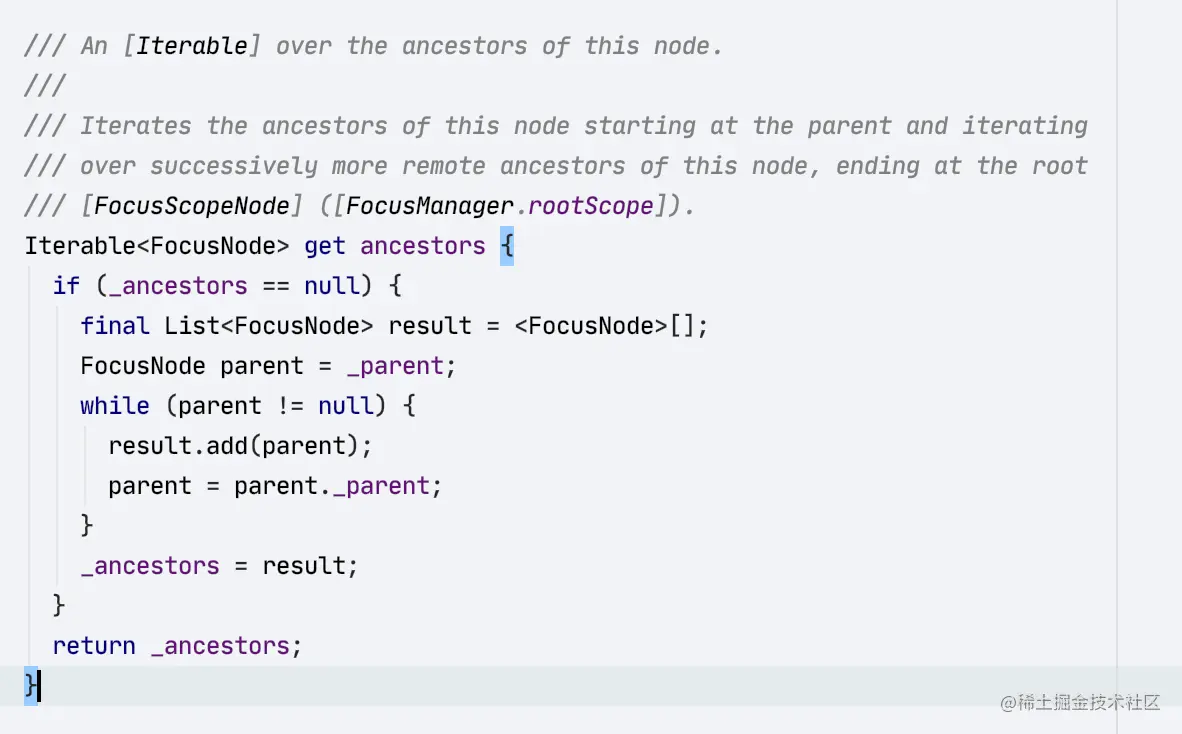Image resolution: width=1182 pixels, height=734 pixels.
Task: Click the 稀土掘金技术社区 watermark
Action: click(1080, 702)
